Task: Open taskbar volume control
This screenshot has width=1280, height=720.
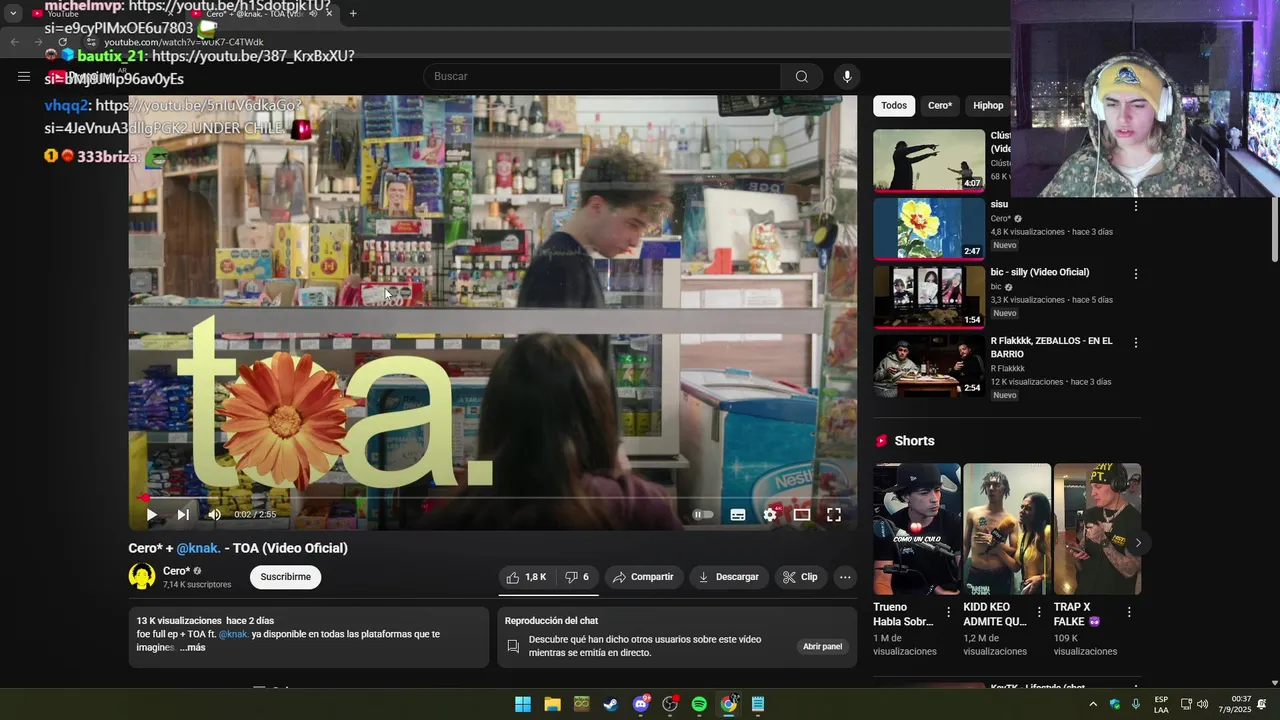Action: click(x=1202, y=704)
